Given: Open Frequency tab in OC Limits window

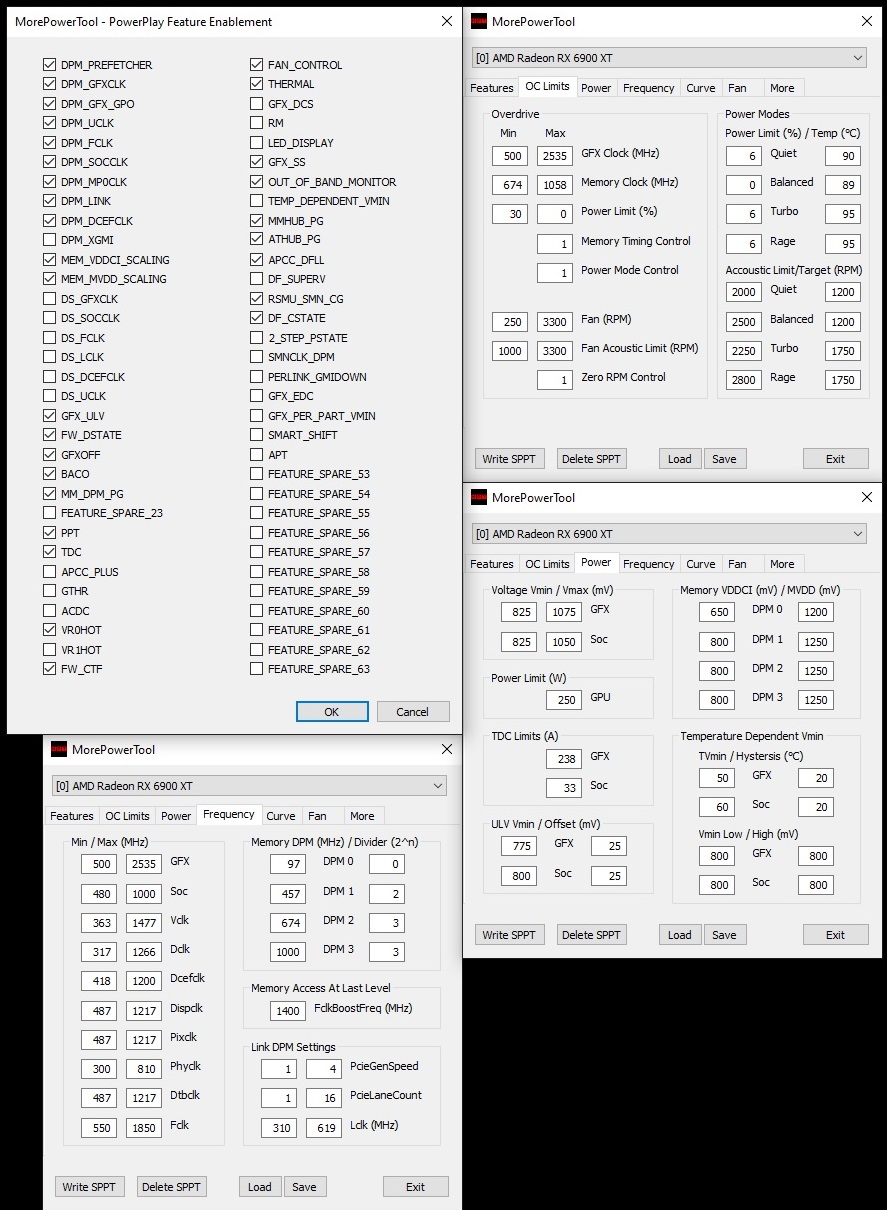Looking at the screenshot, I should [x=649, y=88].
